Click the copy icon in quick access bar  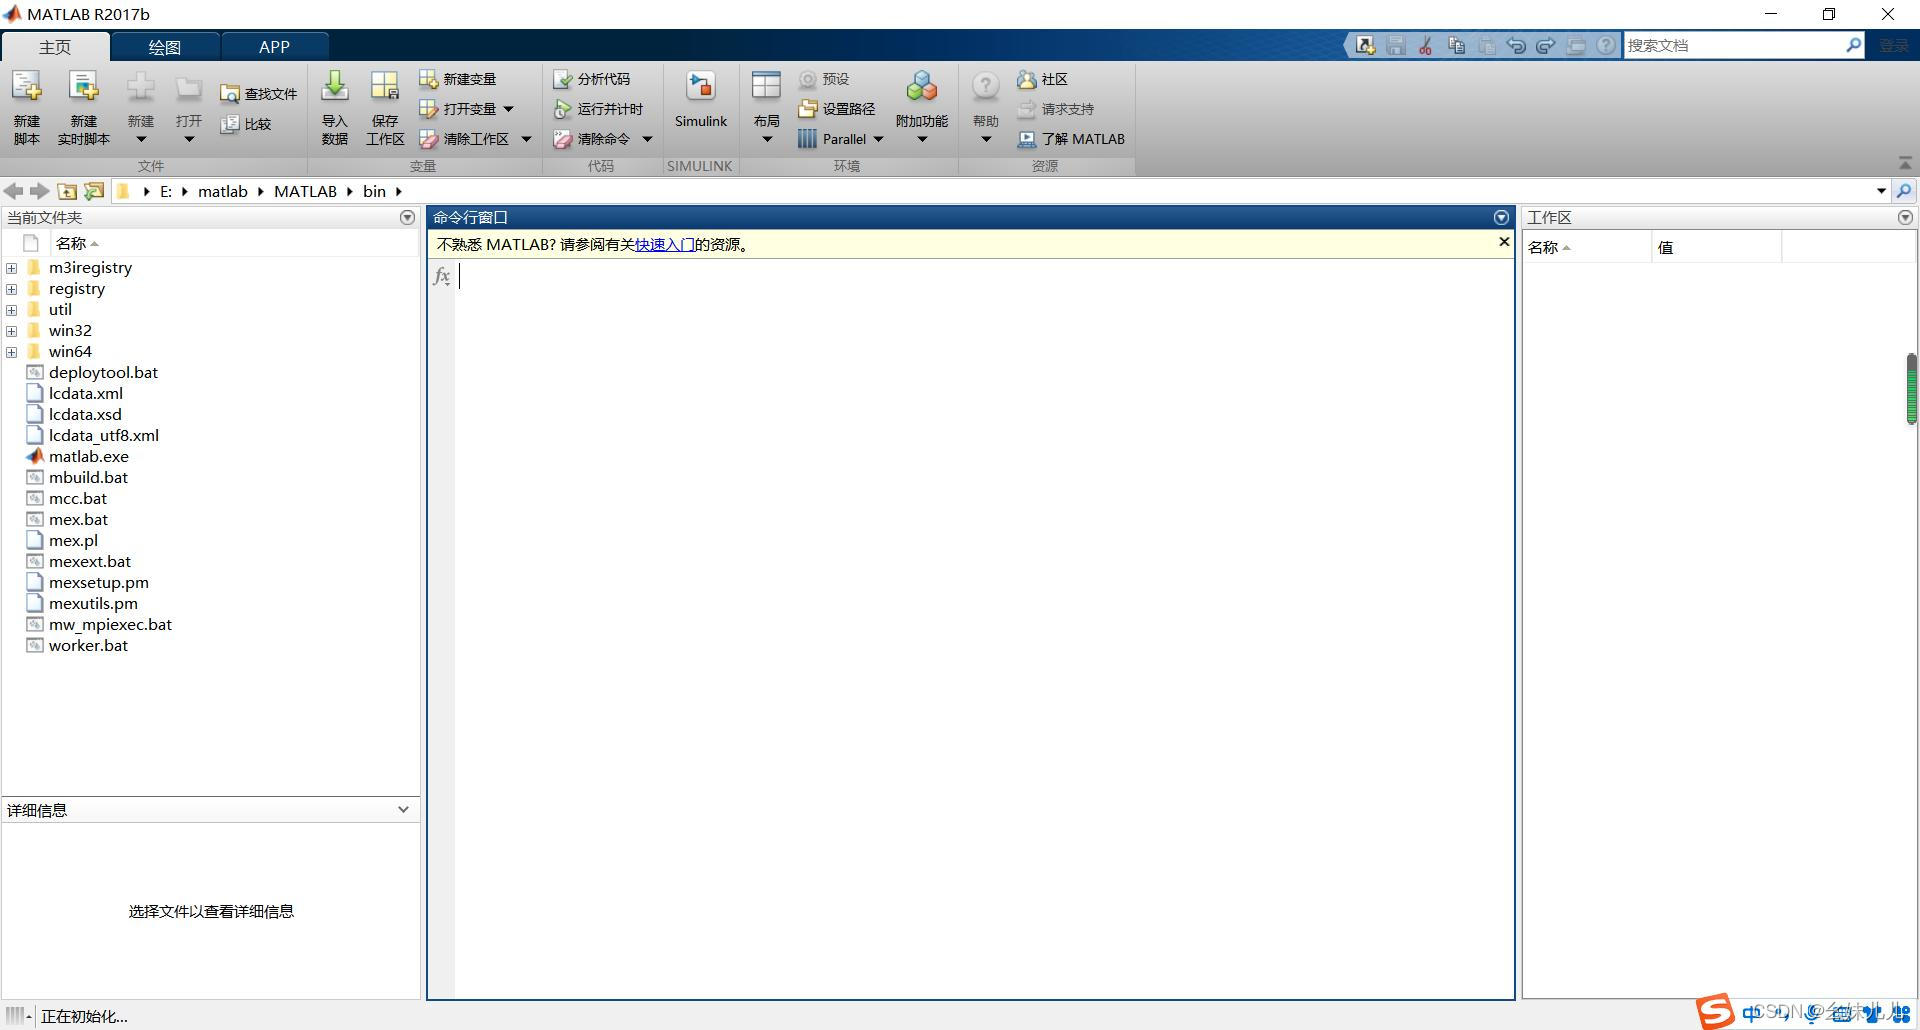pyautogui.click(x=1456, y=45)
